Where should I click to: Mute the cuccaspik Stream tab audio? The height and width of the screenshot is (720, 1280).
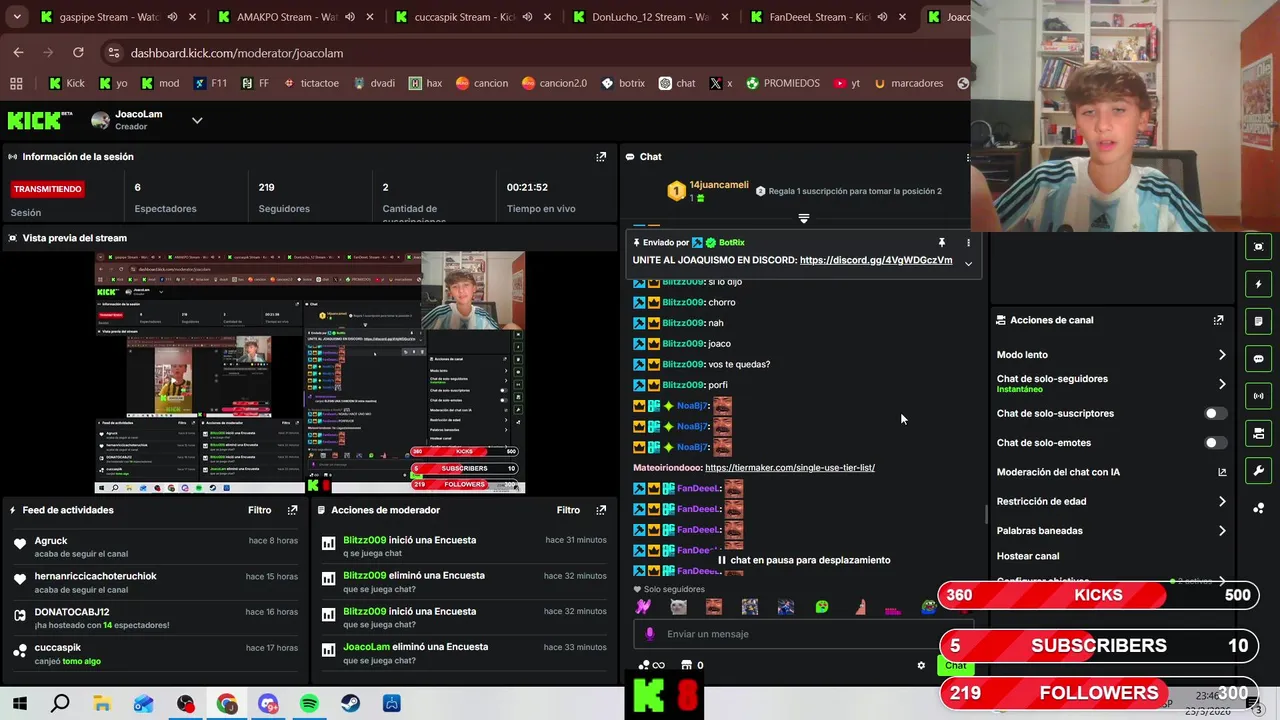pyautogui.click(x=527, y=17)
